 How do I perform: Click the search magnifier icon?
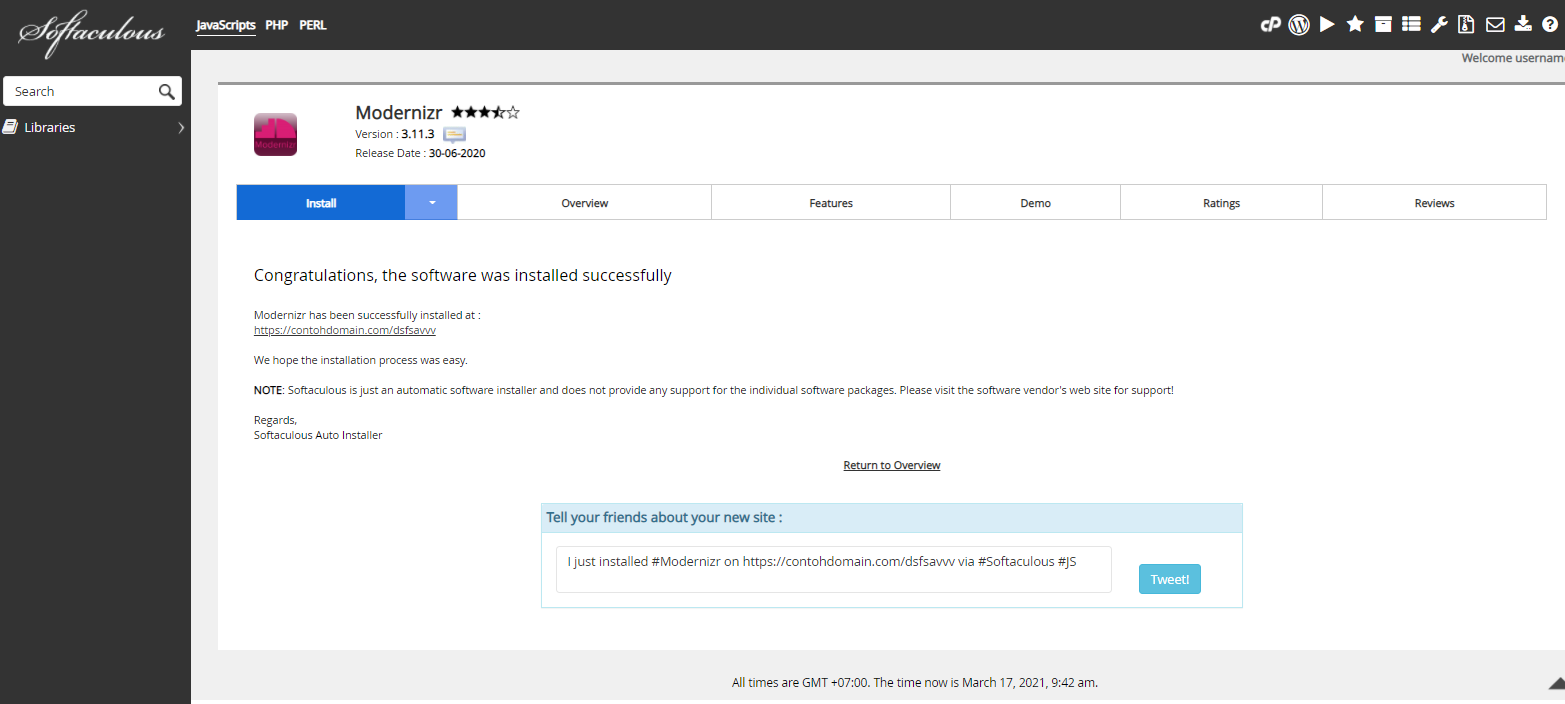(x=167, y=92)
